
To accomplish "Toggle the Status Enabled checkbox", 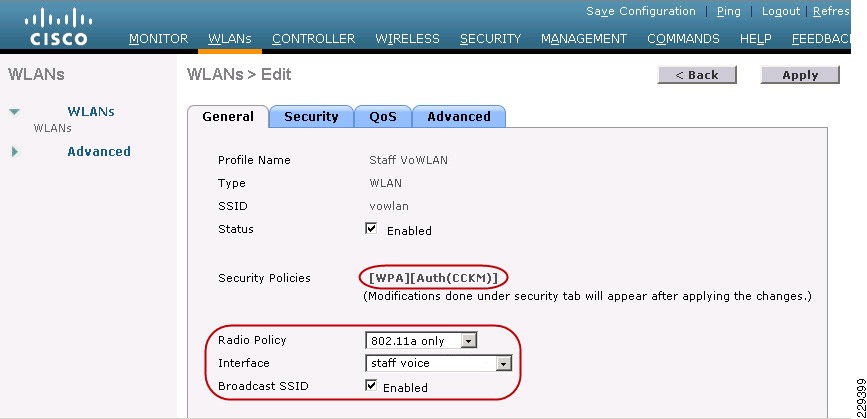I will coord(371,229).
